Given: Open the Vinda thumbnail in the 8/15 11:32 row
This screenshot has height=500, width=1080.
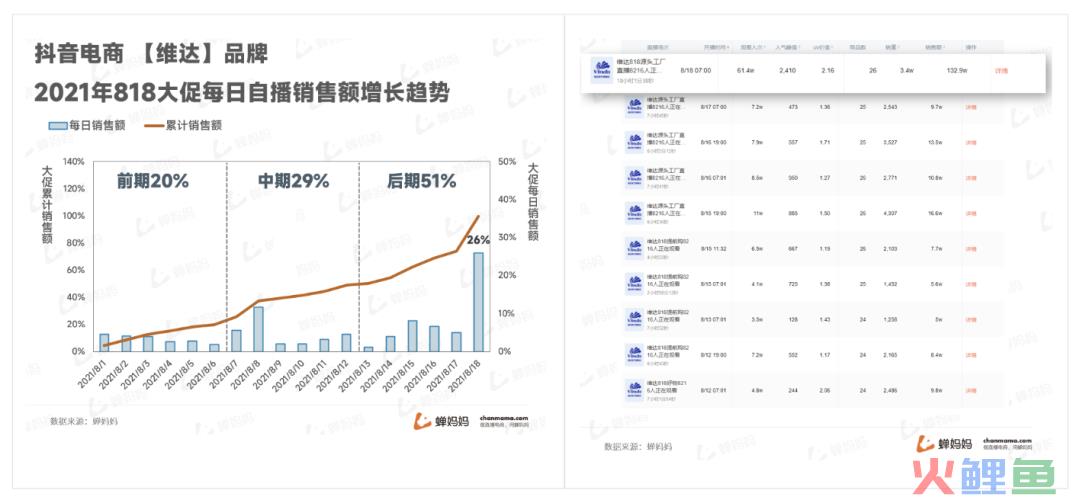Looking at the screenshot, I should [634, 248].
